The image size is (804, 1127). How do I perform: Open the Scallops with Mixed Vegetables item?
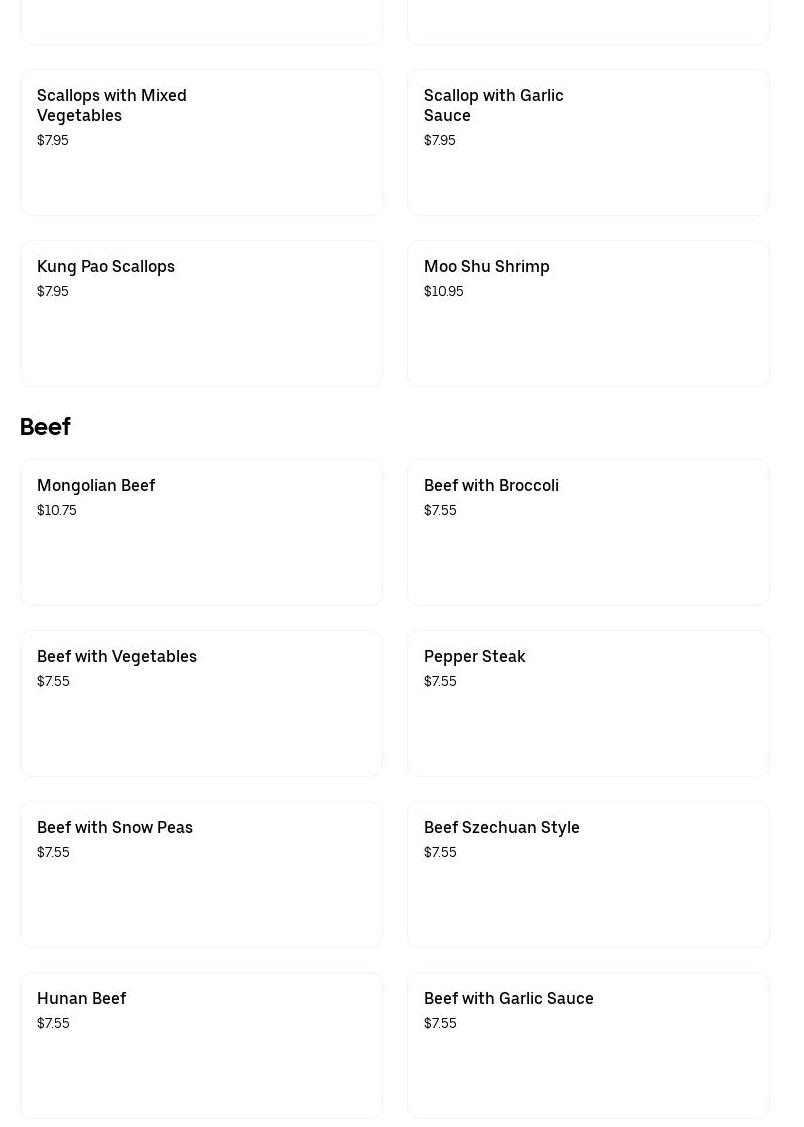click(x=201, y=142)
